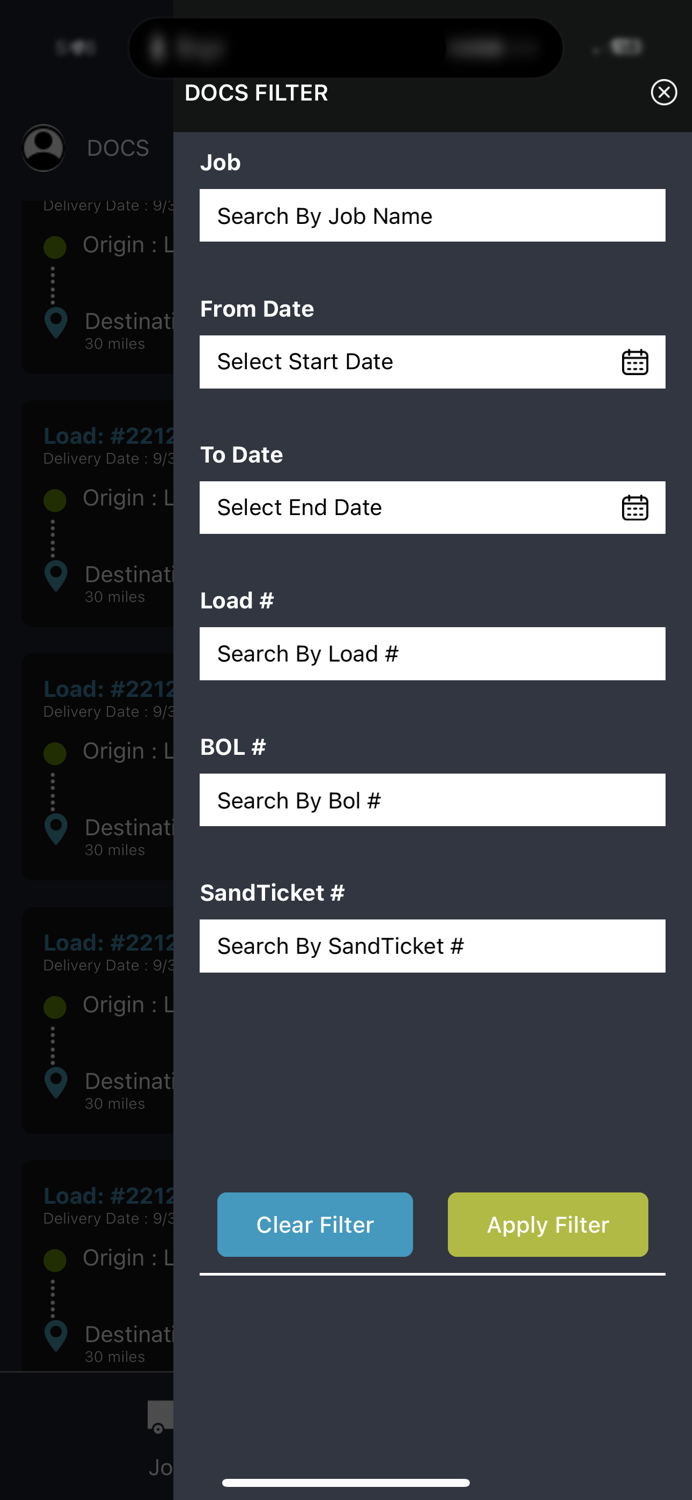Tap the profile avatar next to DOCS
The width and height of the screenshot is (692, 1500).
click(43, 147)
